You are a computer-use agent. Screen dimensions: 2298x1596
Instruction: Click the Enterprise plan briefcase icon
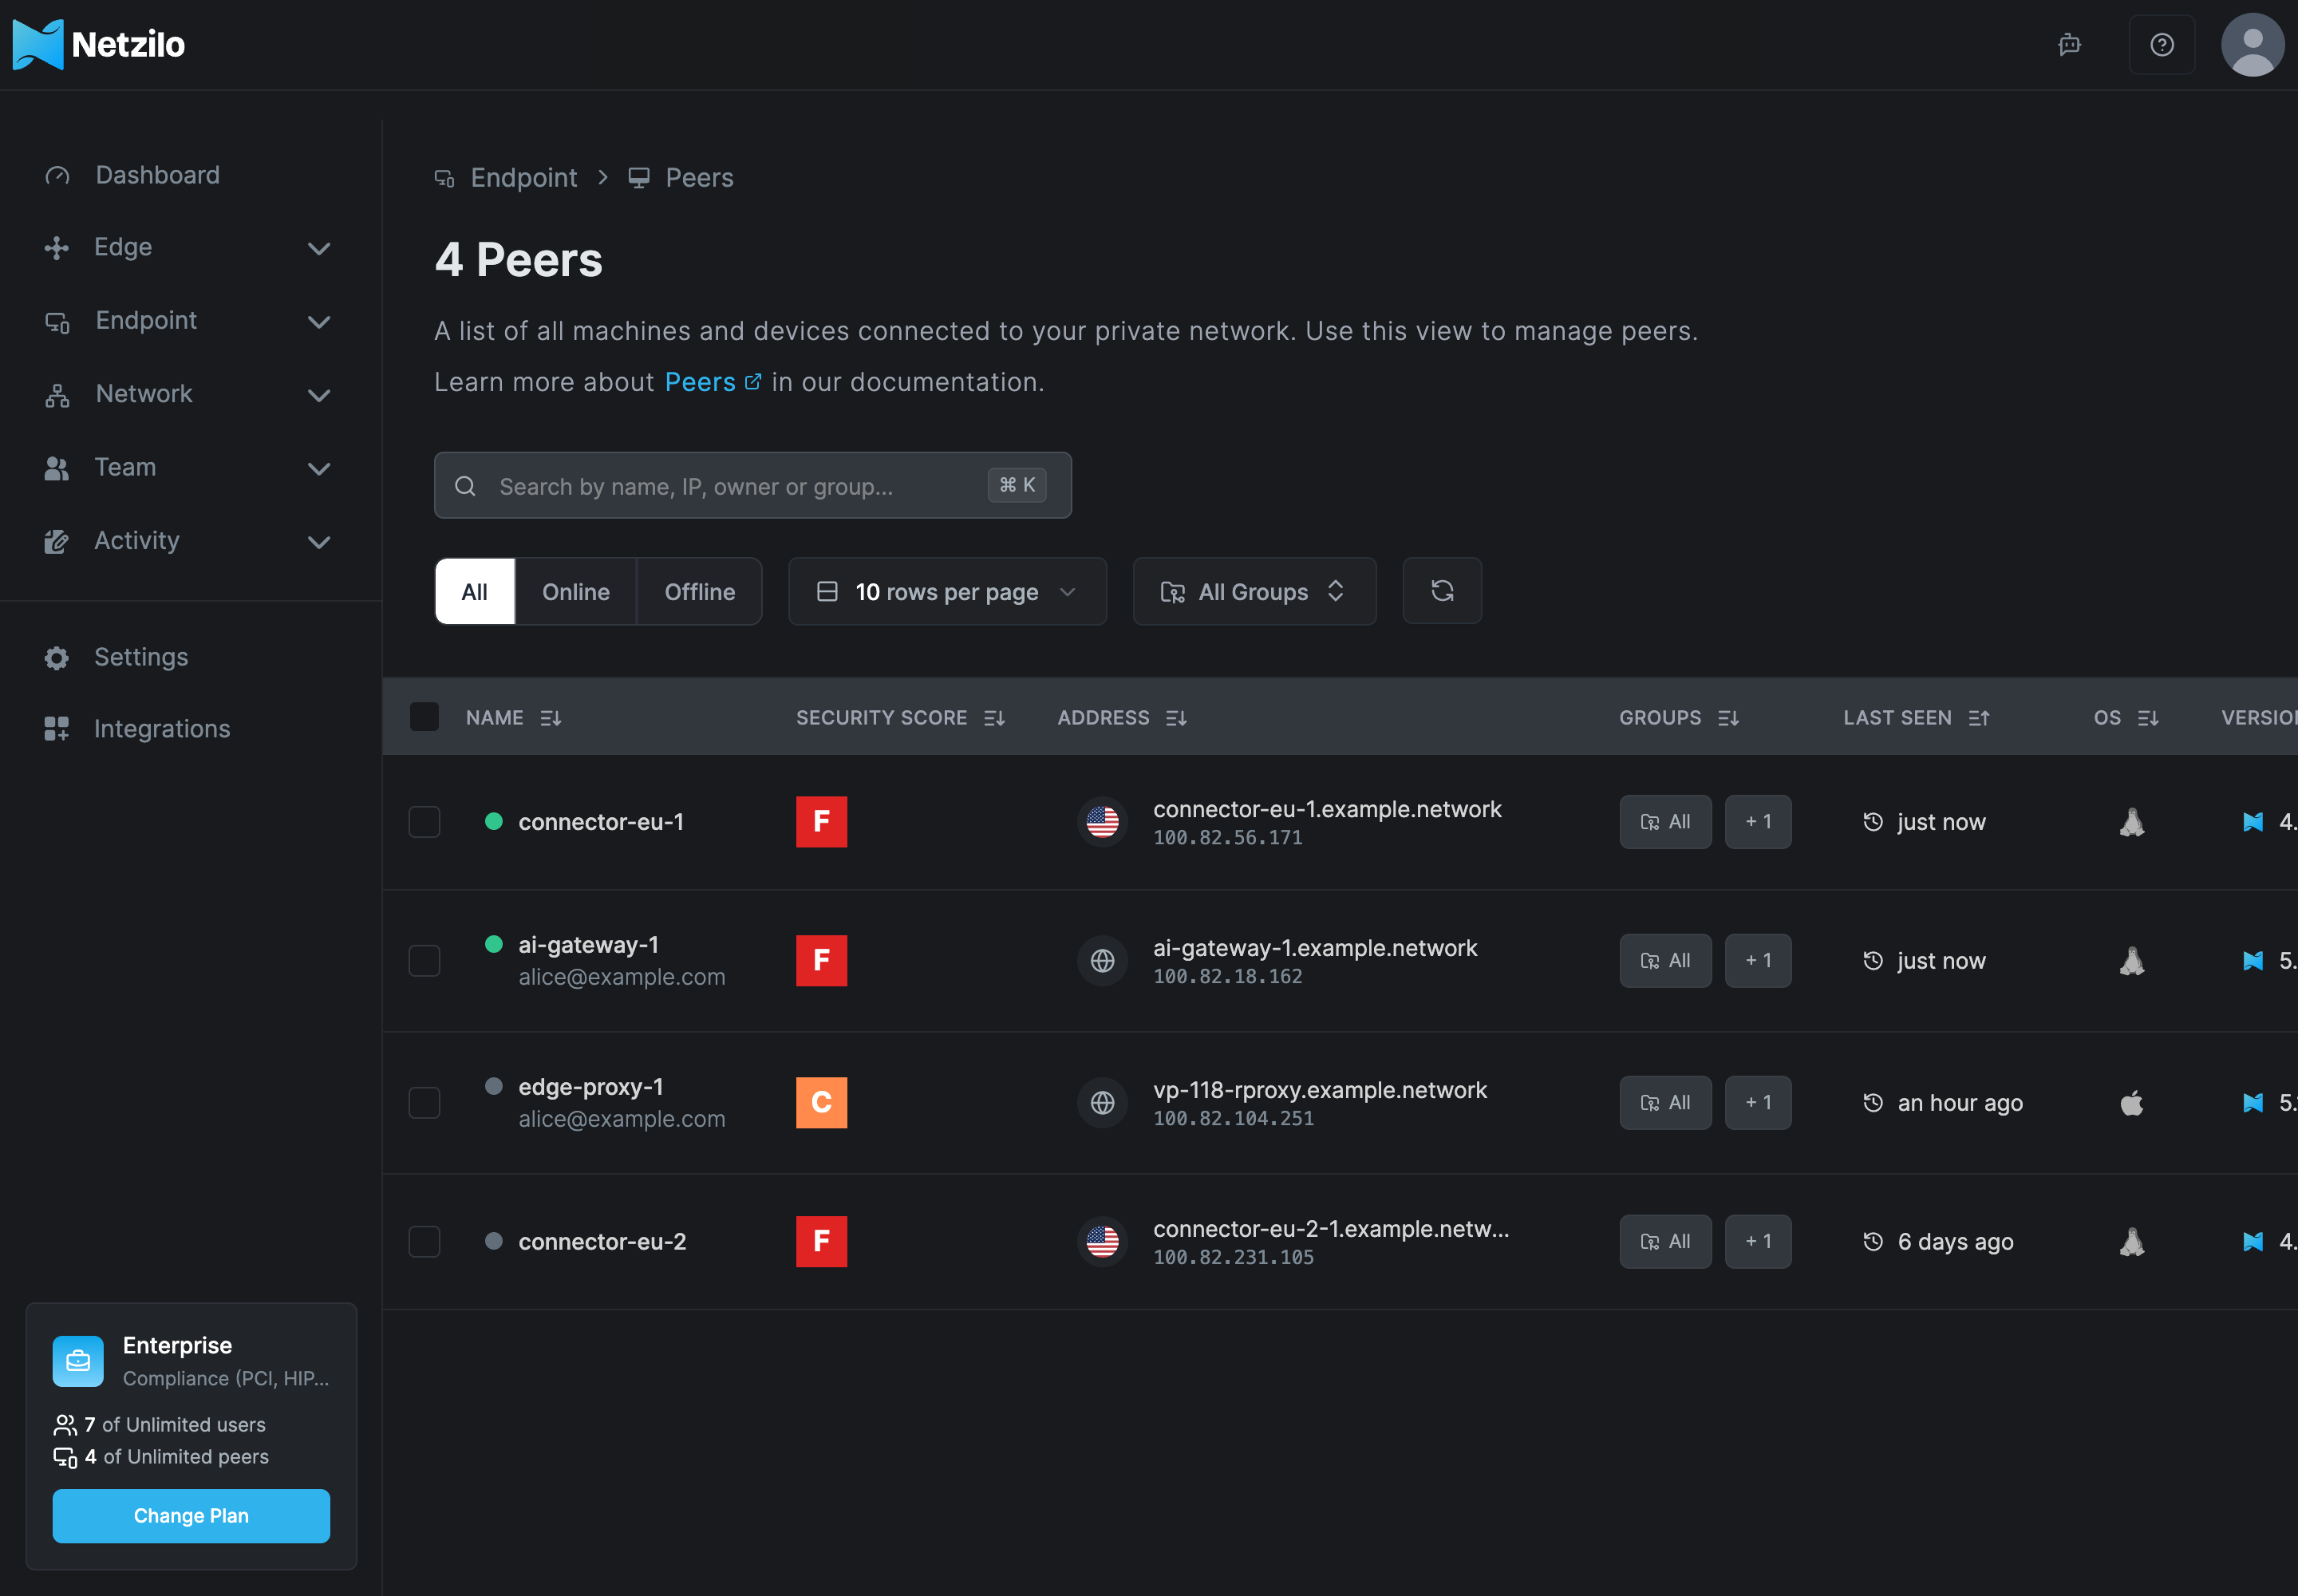point(78,1361)
